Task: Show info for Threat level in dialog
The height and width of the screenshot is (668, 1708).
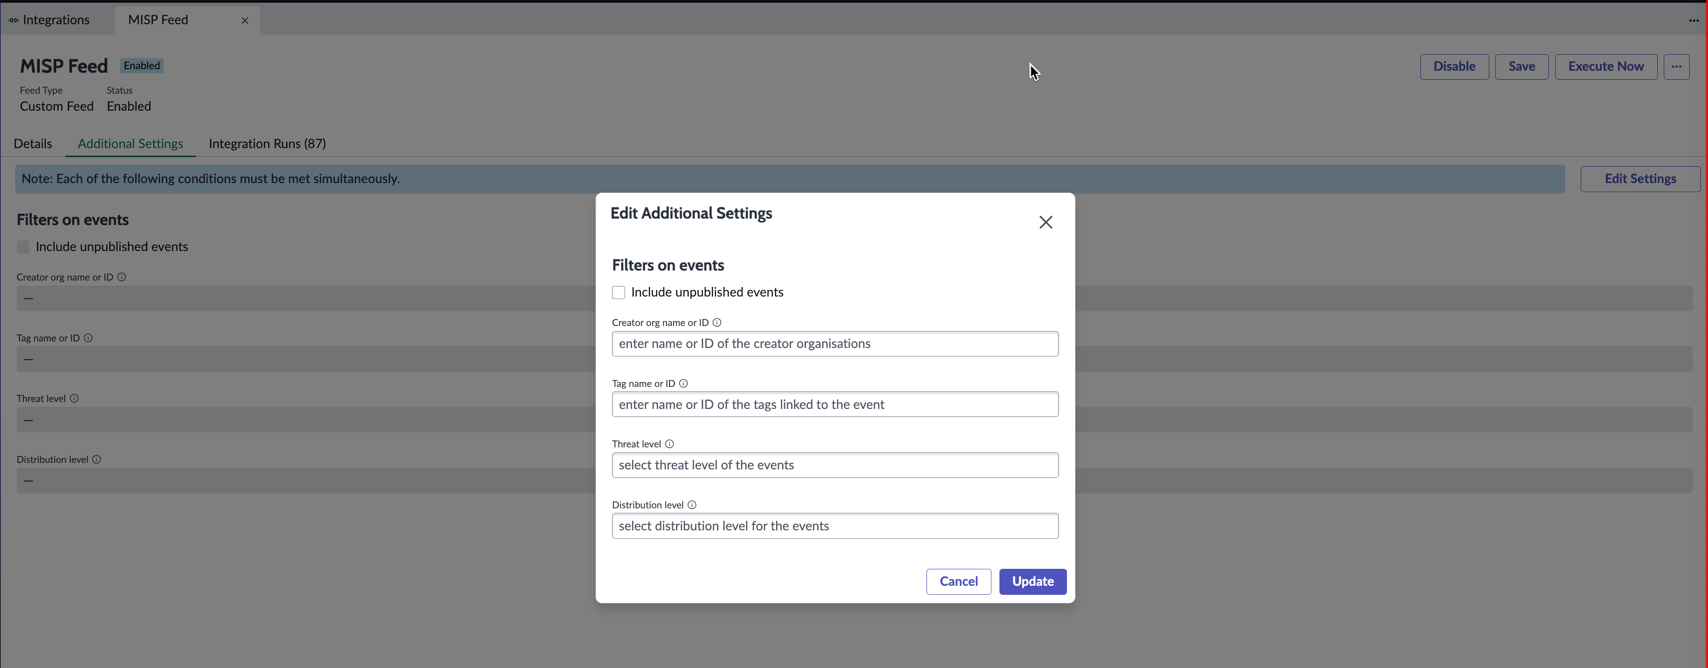Action: [x=670, y=444]
